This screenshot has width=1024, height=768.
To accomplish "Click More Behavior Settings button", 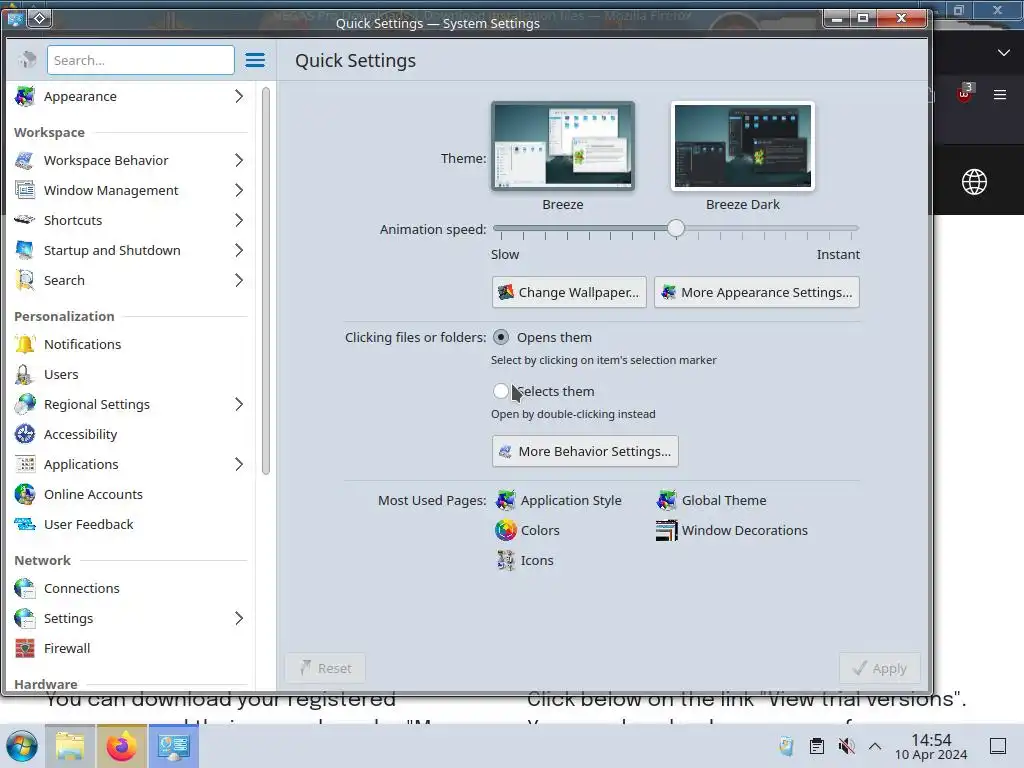I will pos(585,451).
